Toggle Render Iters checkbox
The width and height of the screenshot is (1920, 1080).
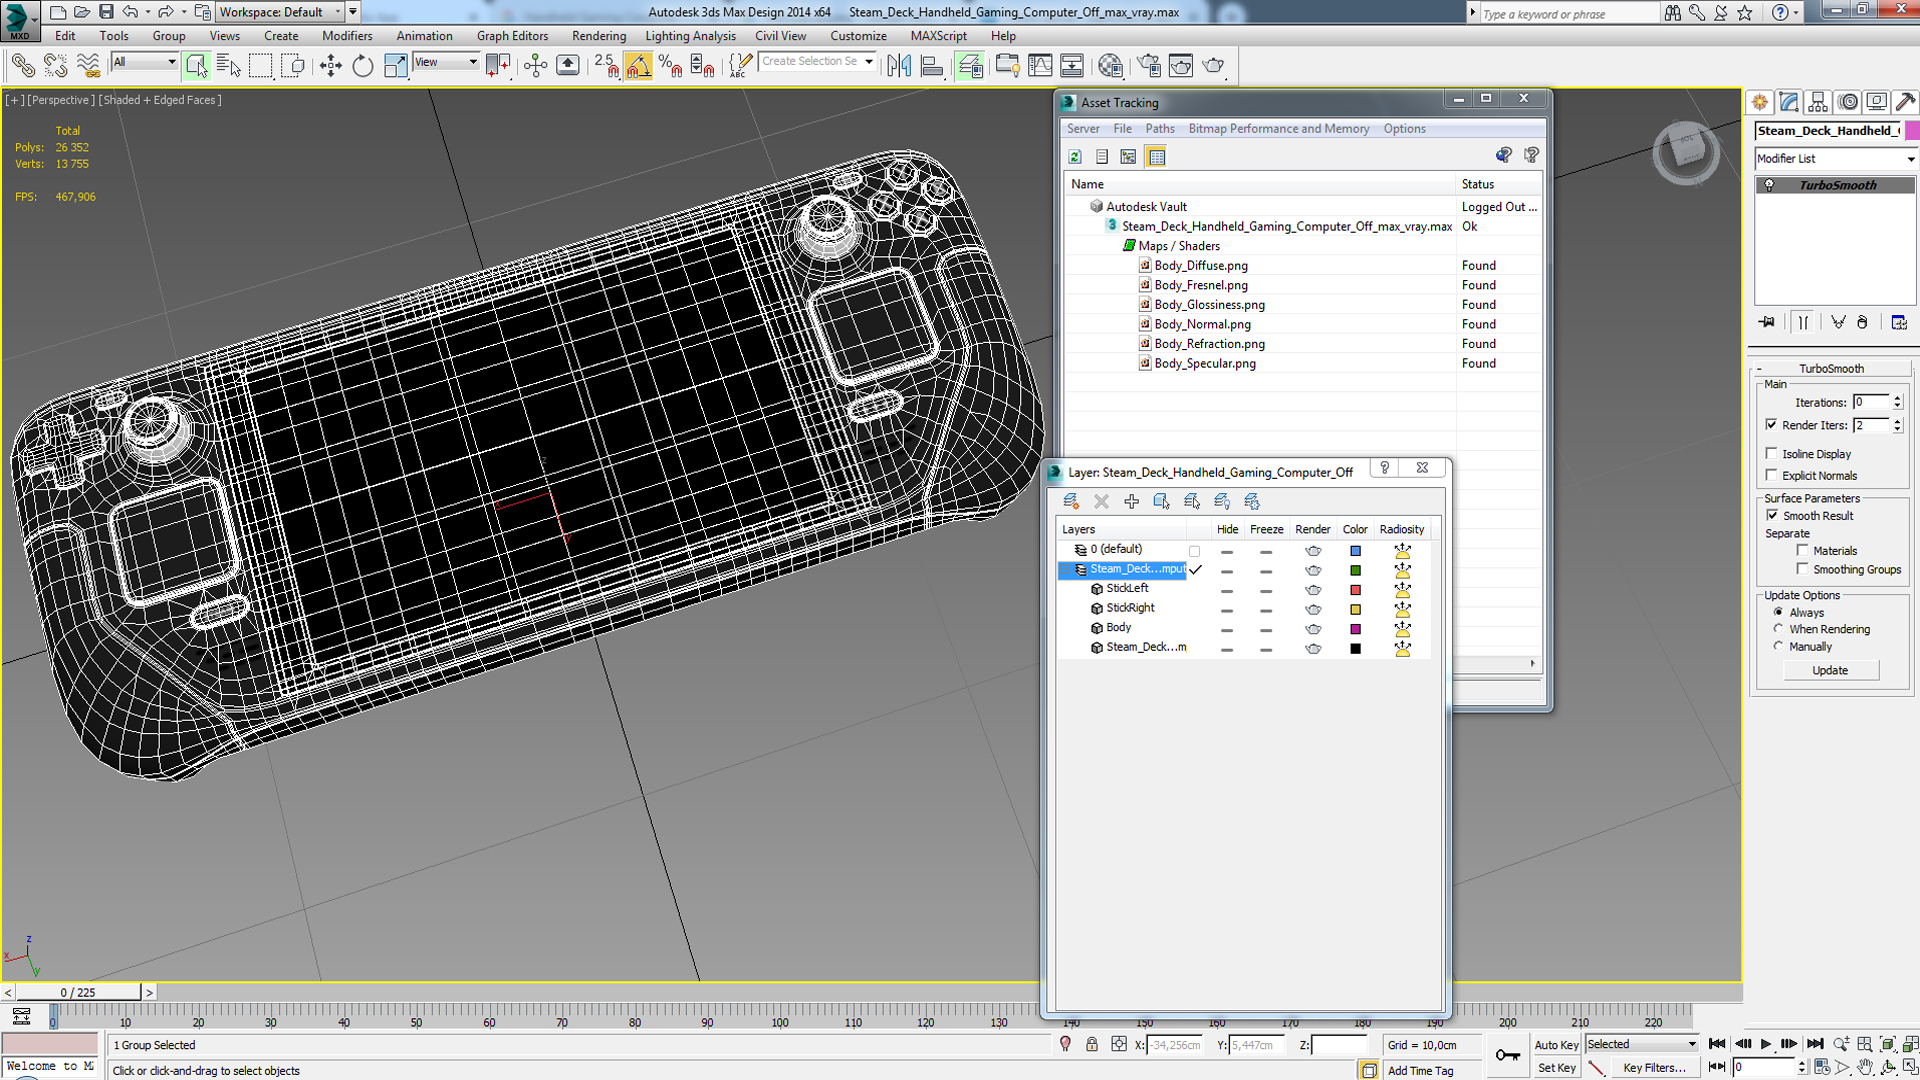click(1772, 425)
